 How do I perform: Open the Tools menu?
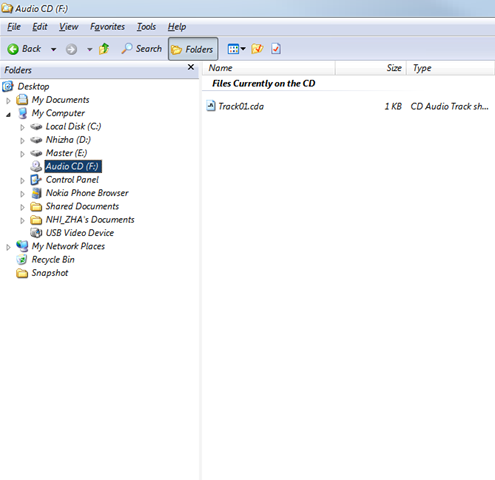coord(146,27)
